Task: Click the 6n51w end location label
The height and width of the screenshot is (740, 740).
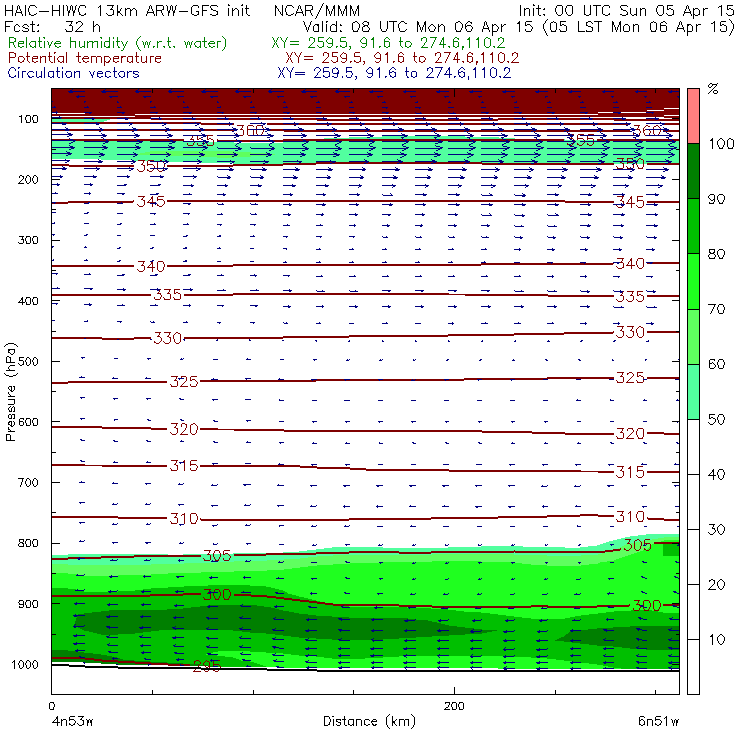Action: [658, 722]
